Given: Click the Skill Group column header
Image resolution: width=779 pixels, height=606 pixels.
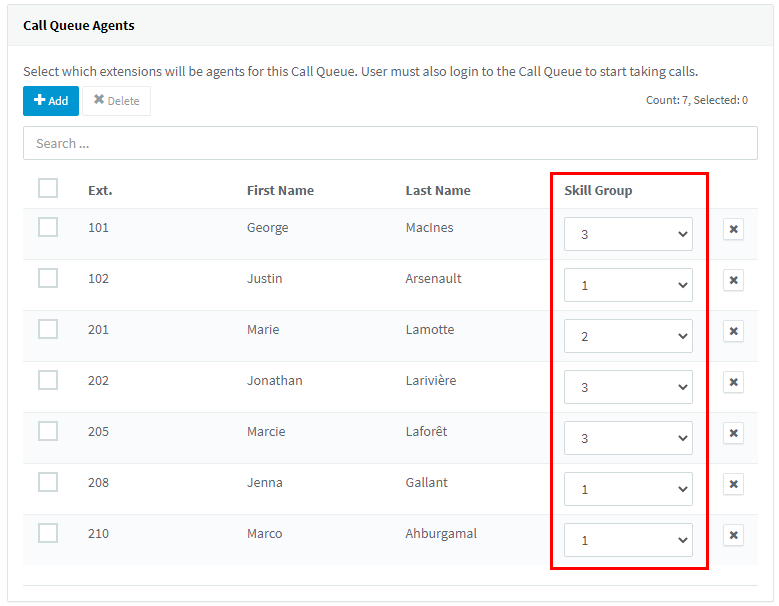Looking at the screenshot, I should (x=598, y=191).
